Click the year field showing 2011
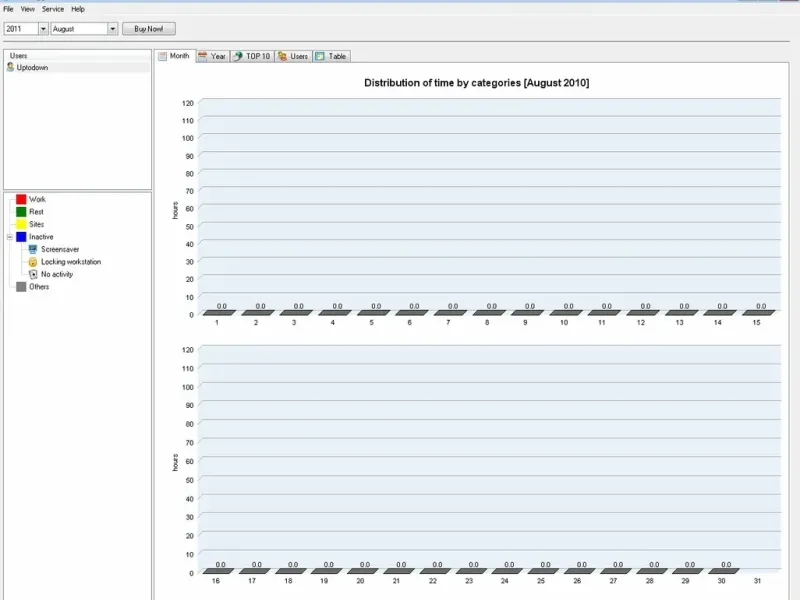This screenshot has width=800, height=600. 21,29
